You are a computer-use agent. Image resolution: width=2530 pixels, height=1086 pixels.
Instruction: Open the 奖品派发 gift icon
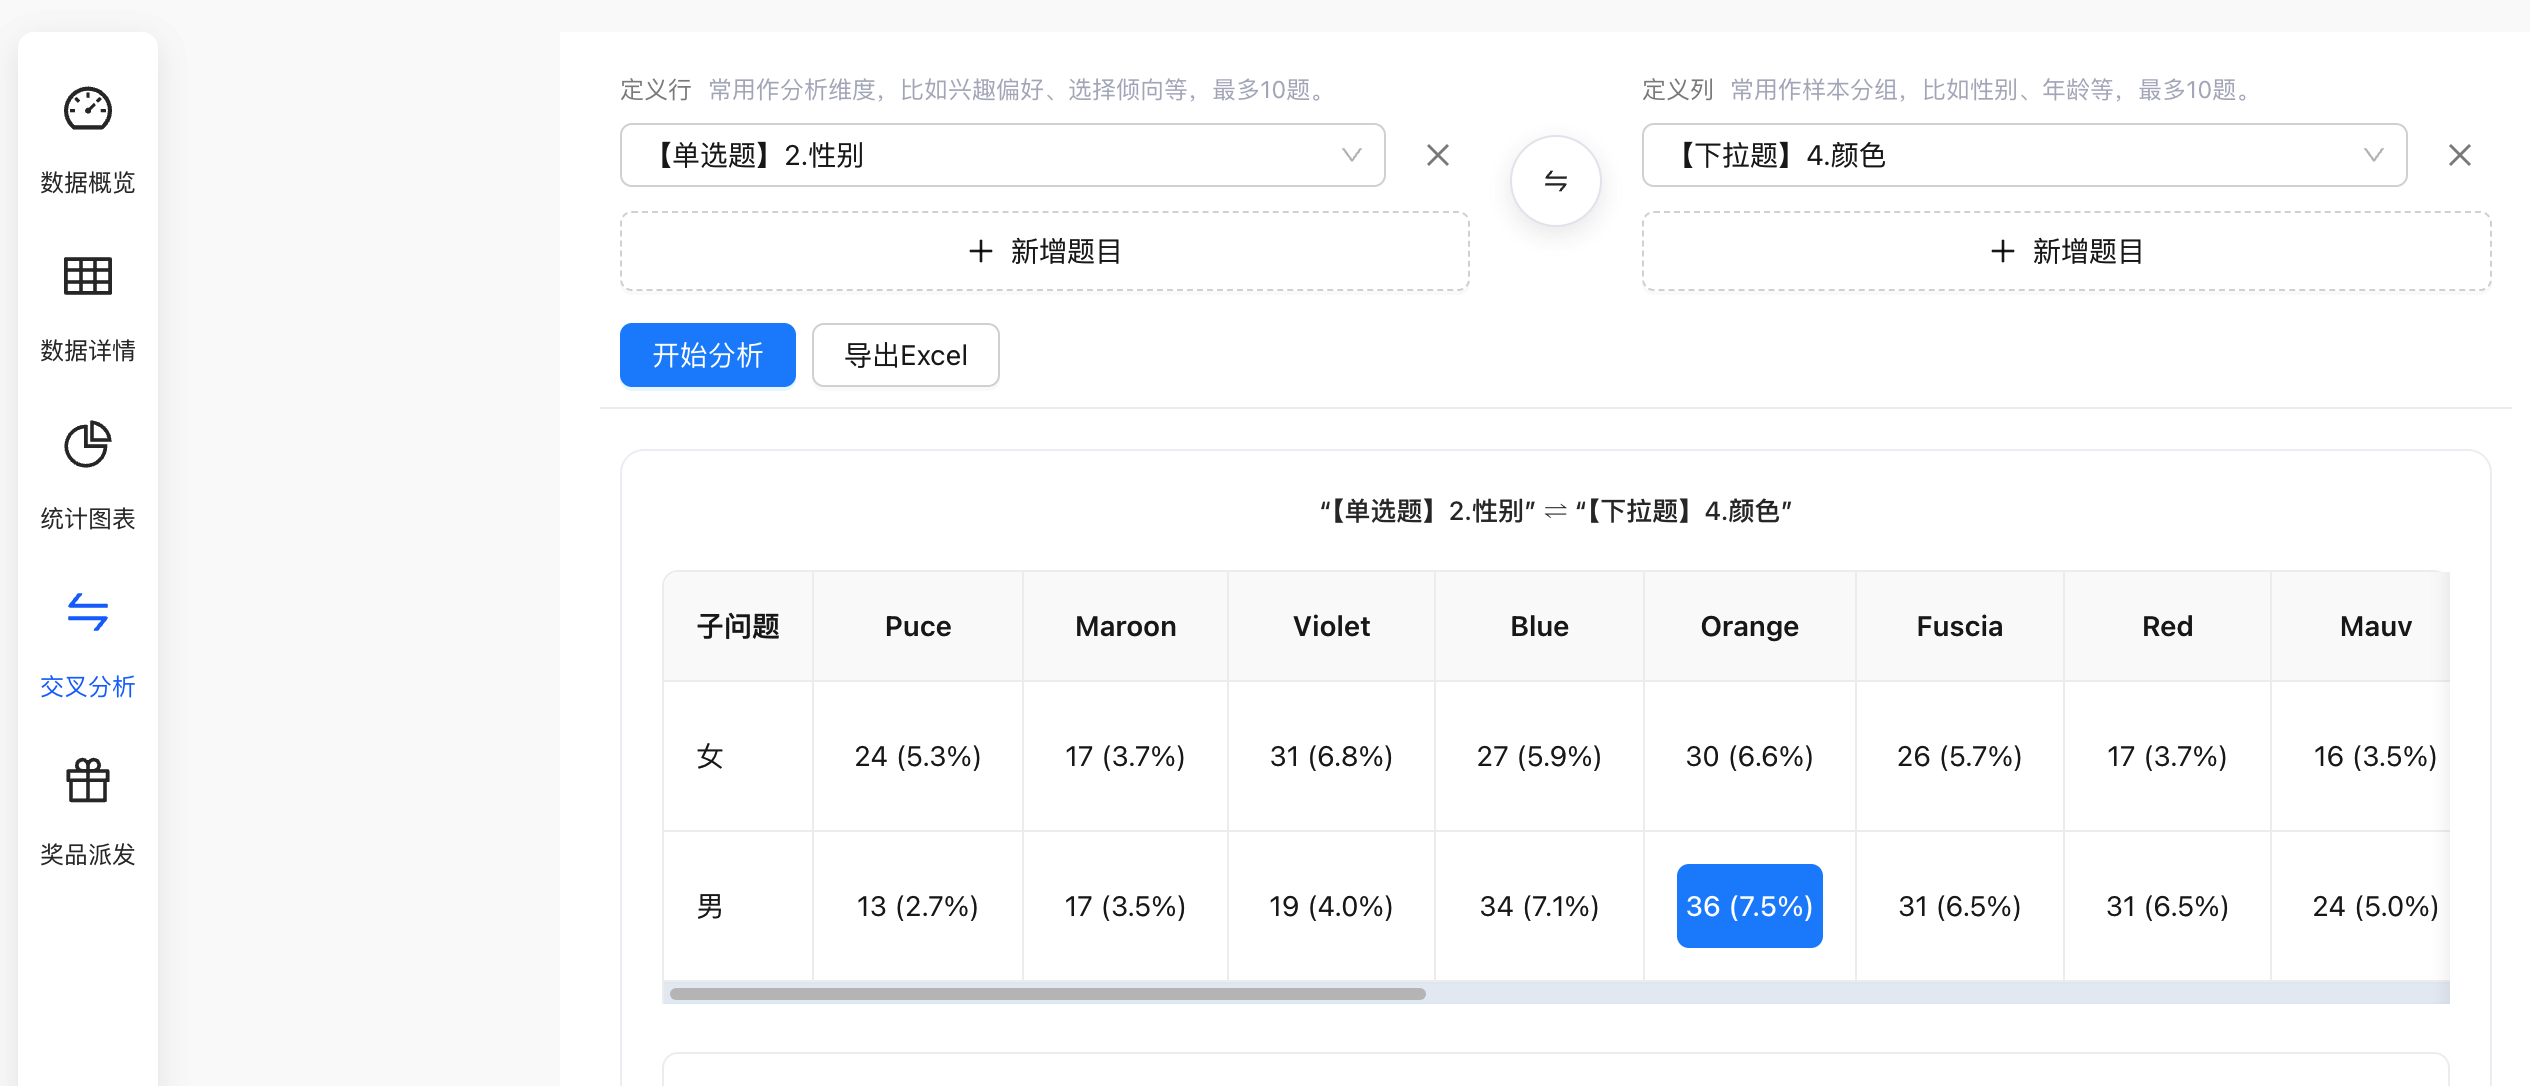(x=88, y=781)
